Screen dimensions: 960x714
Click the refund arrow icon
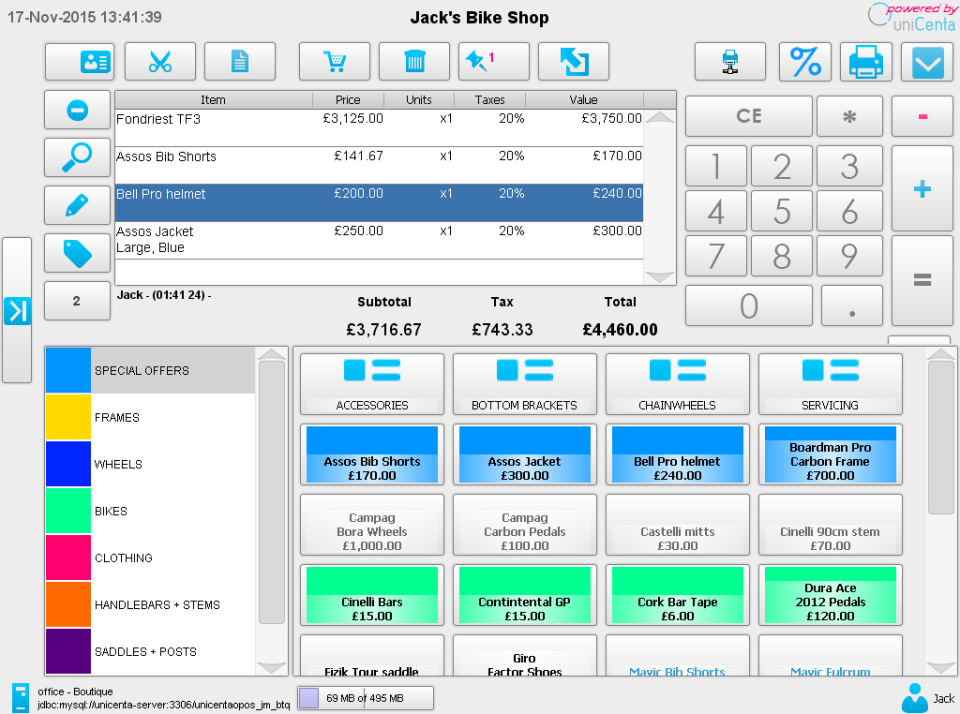573,61
